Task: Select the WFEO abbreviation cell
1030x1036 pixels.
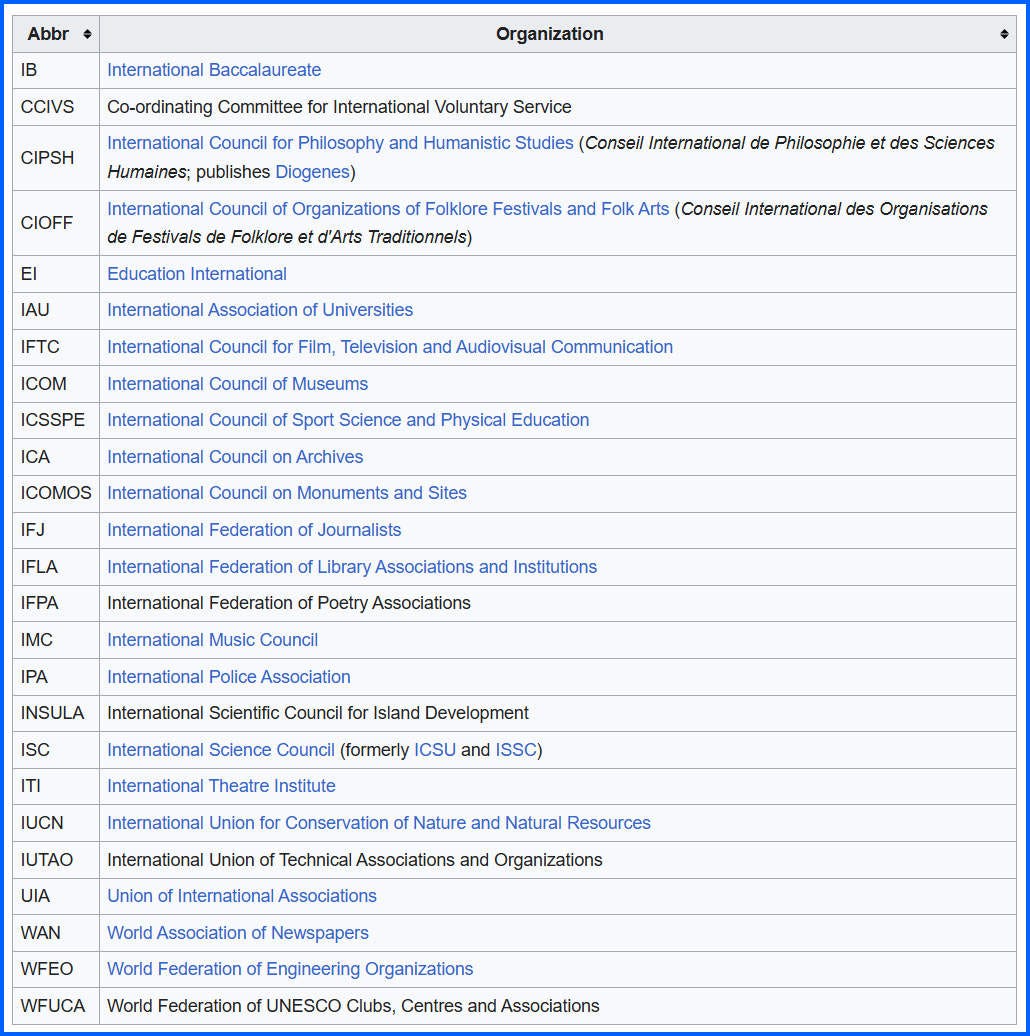Action: (55, 969)
